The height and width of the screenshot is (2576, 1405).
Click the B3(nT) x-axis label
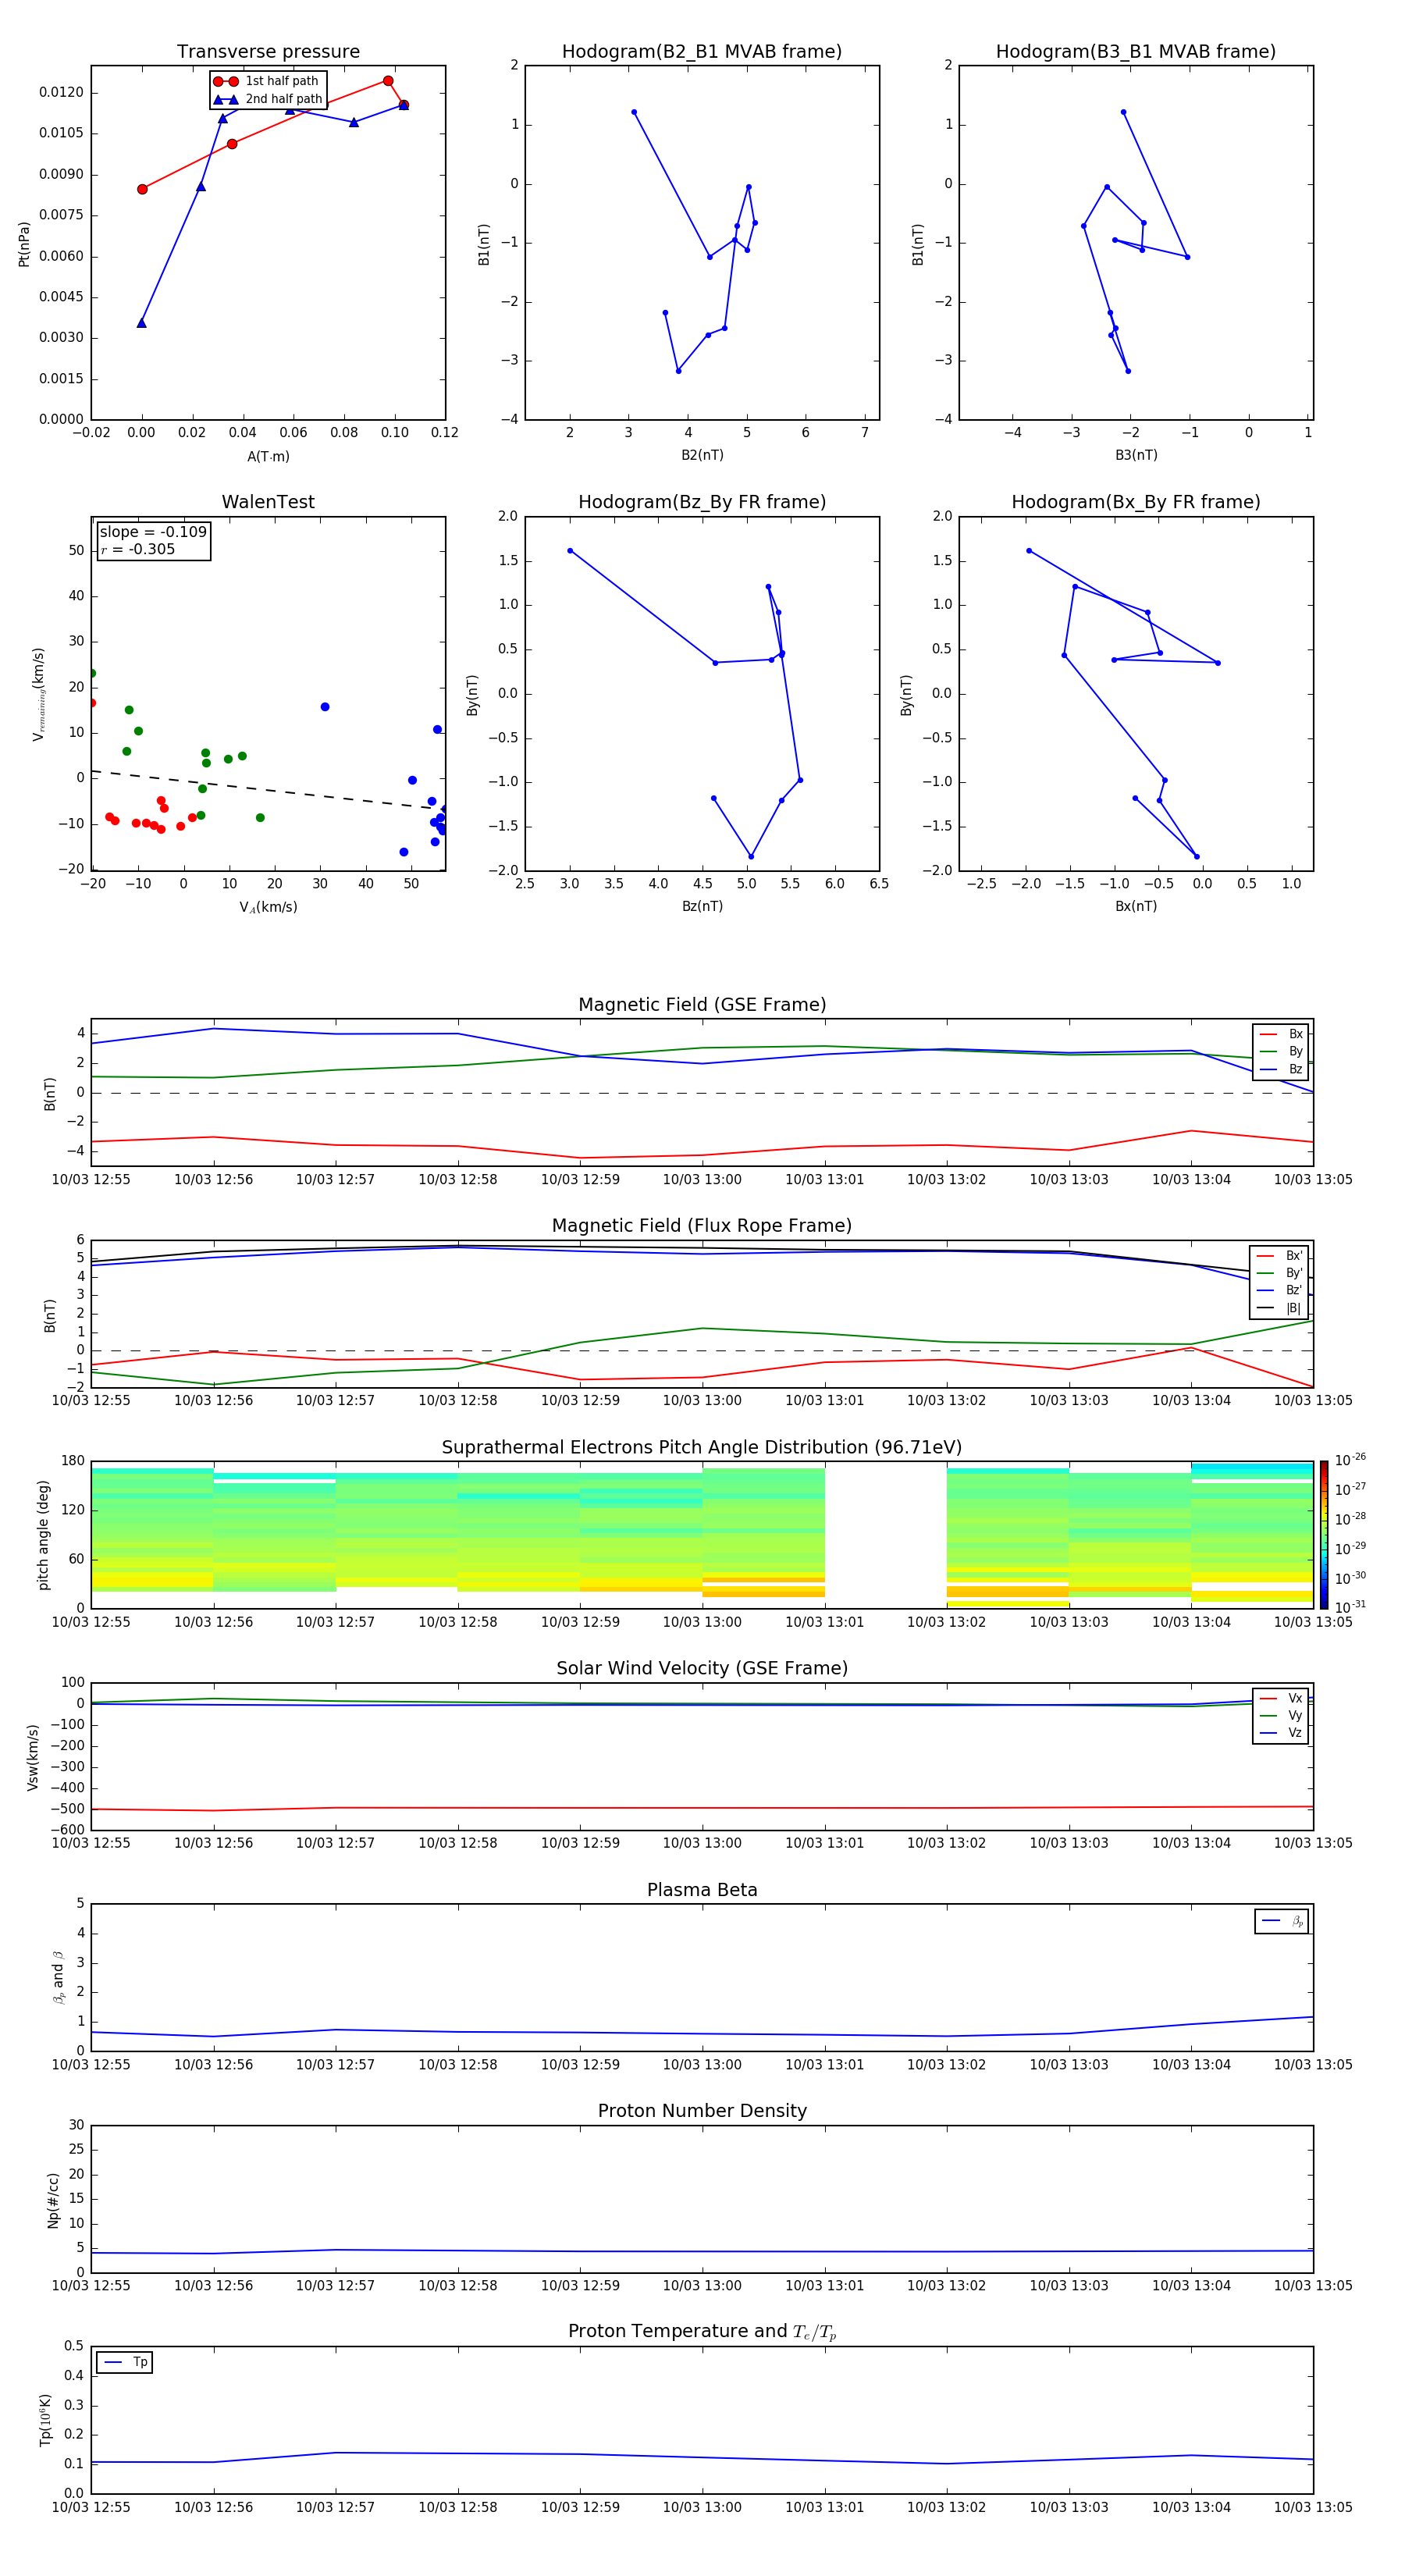click(x=1136, y=455)
